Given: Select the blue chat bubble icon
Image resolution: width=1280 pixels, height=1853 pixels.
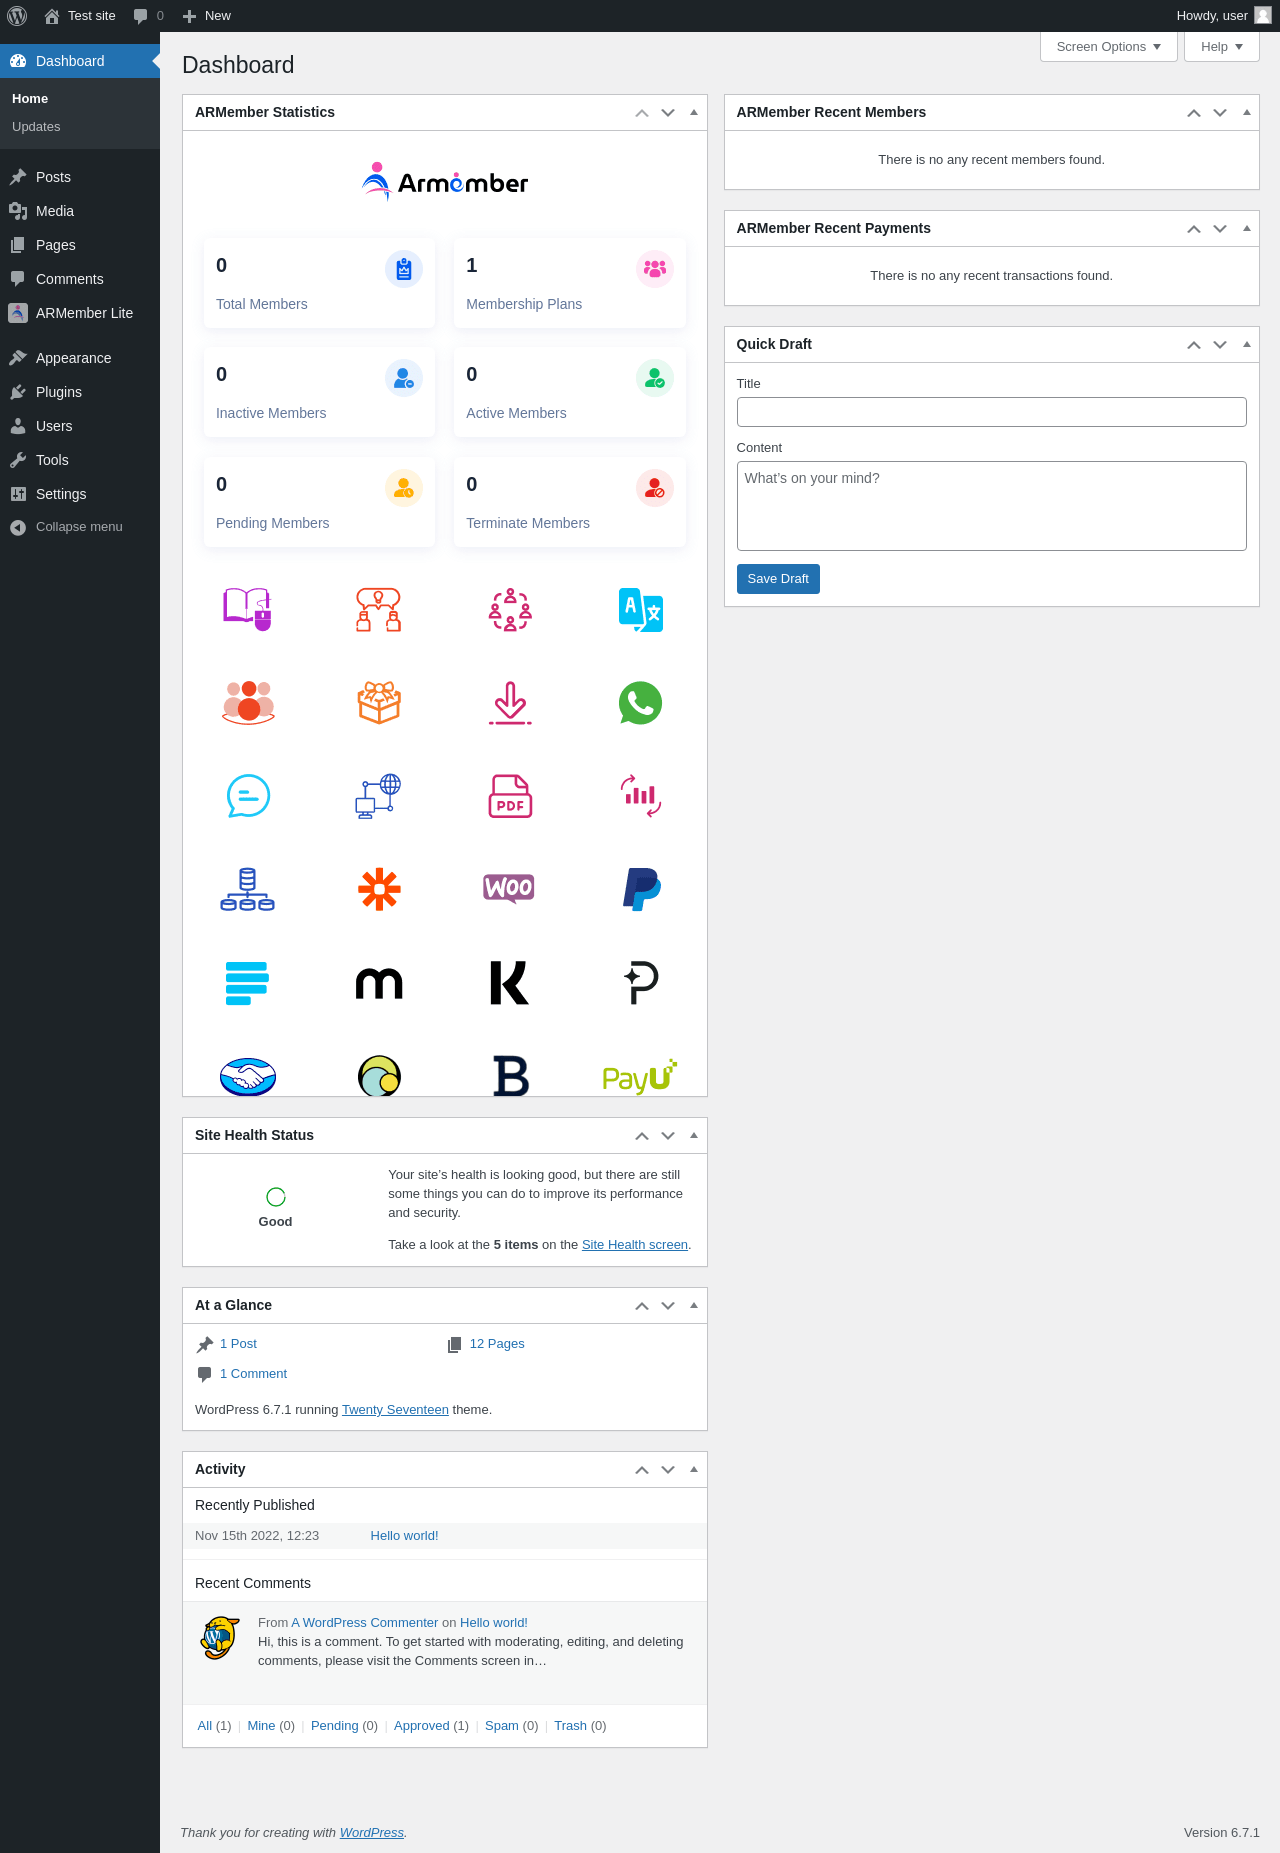Looking at the screenshot, I should click(248, 796).
